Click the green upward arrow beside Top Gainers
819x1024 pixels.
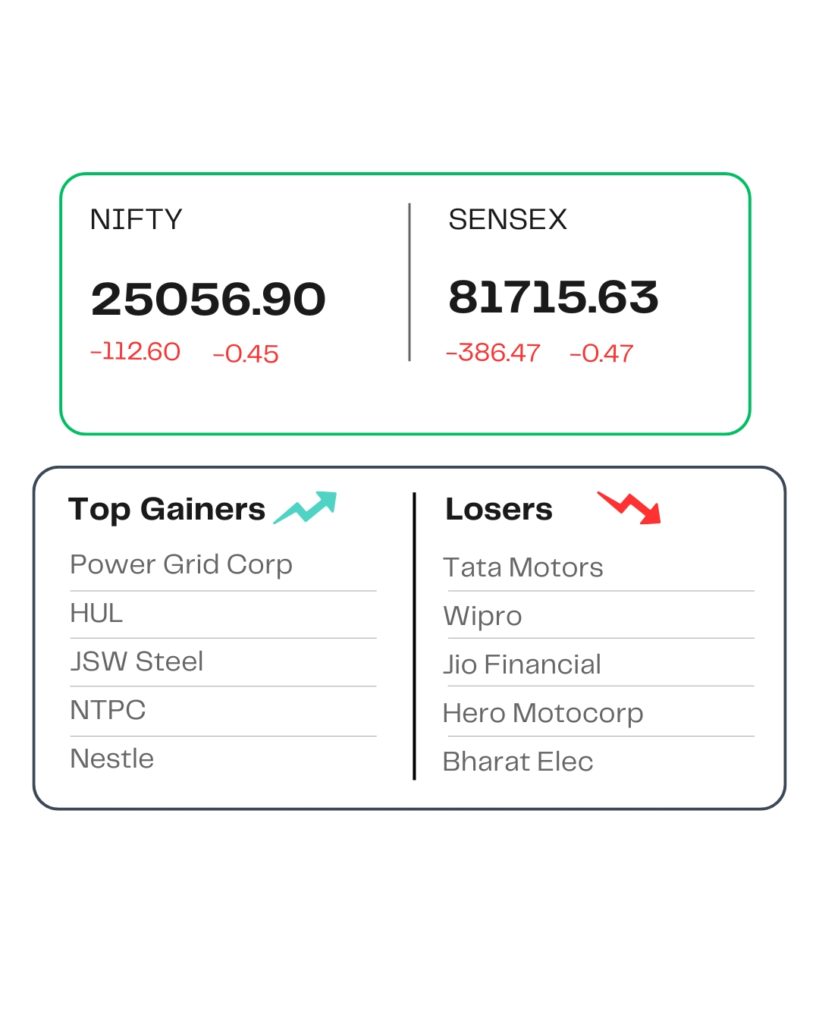pyautogui.click(x=305, y=507)
